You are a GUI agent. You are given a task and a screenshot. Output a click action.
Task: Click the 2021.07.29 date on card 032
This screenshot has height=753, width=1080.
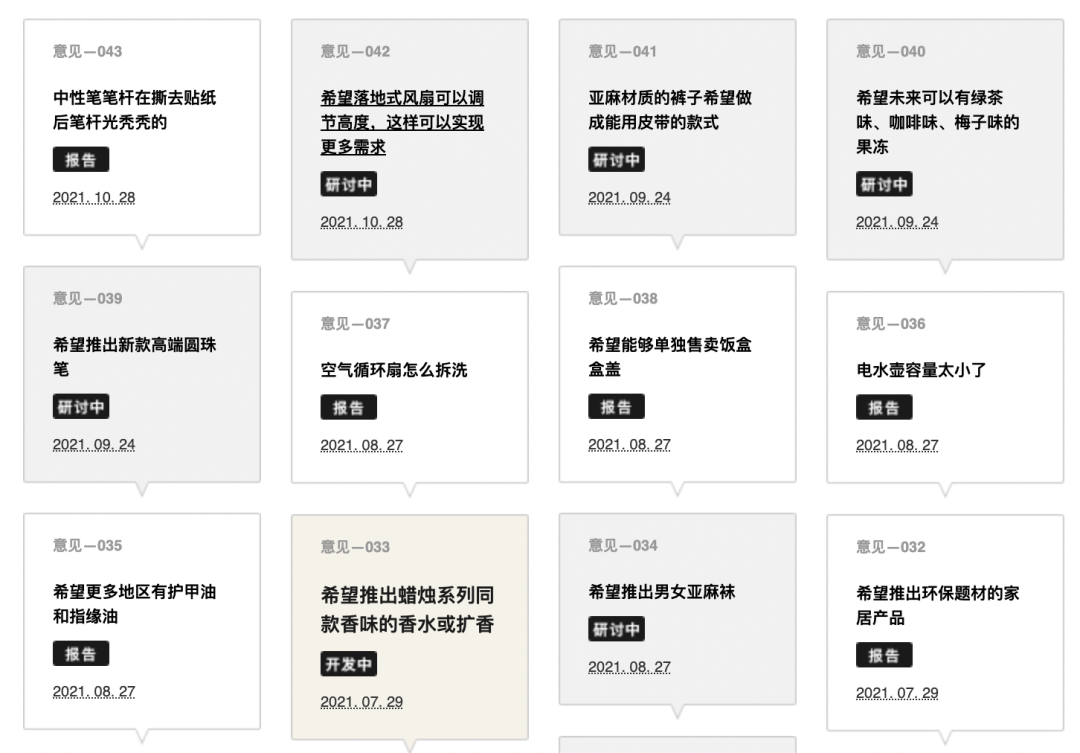click(x=897, y=693)
